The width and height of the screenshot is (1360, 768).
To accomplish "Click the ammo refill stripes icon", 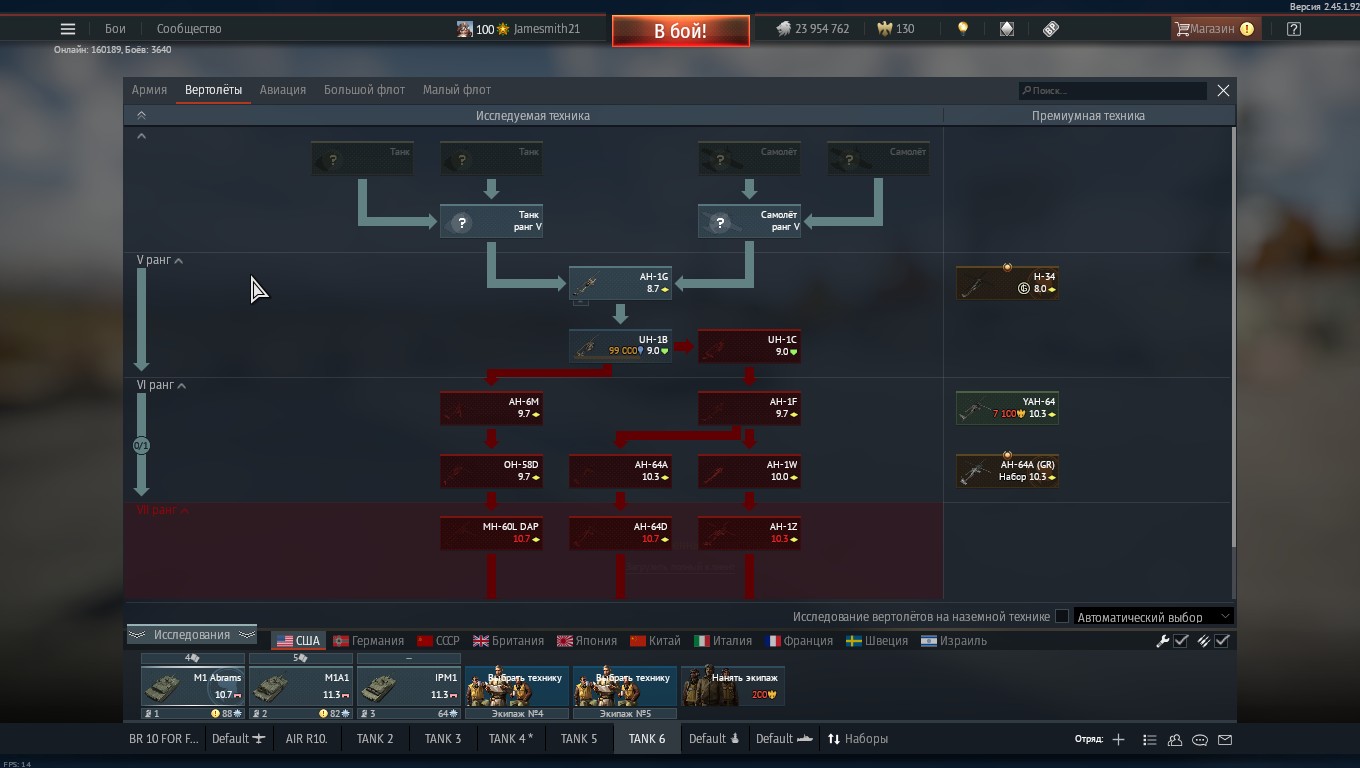I will click(1204, 641).
